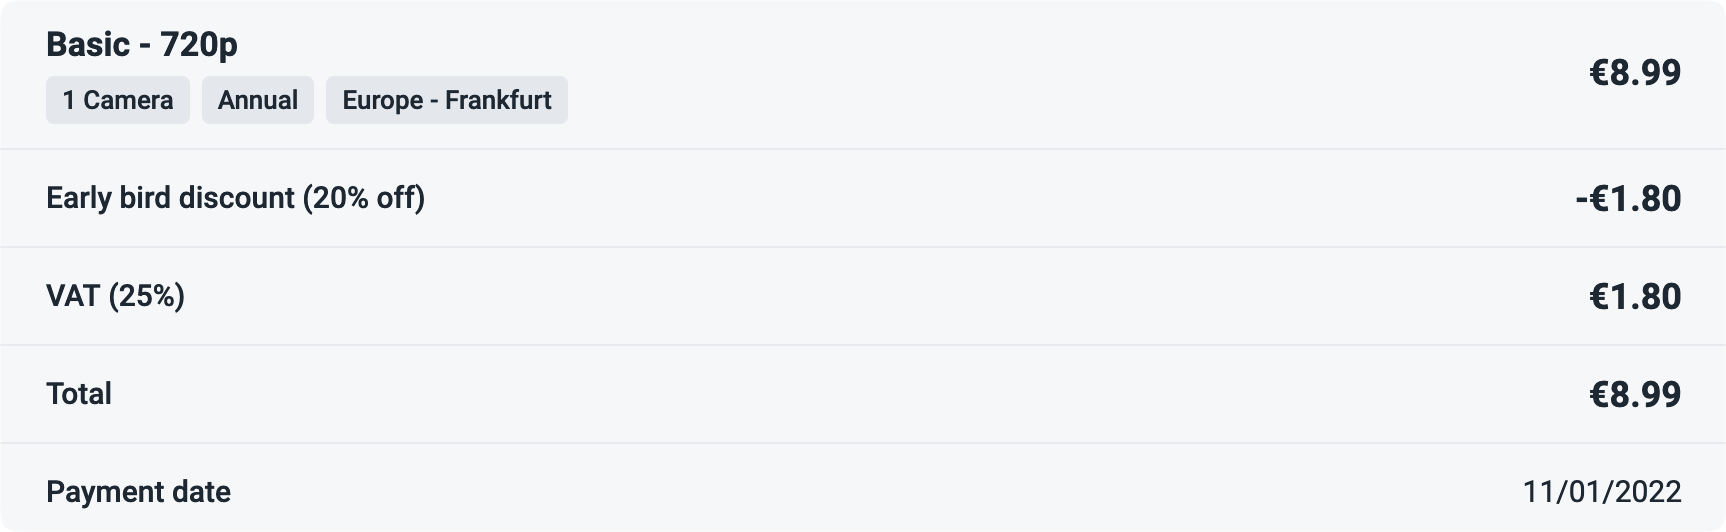Select the Europe - Frankfurt region tag
The image size is (1726, 532).
pyautogui.click(x=447, y=100)
